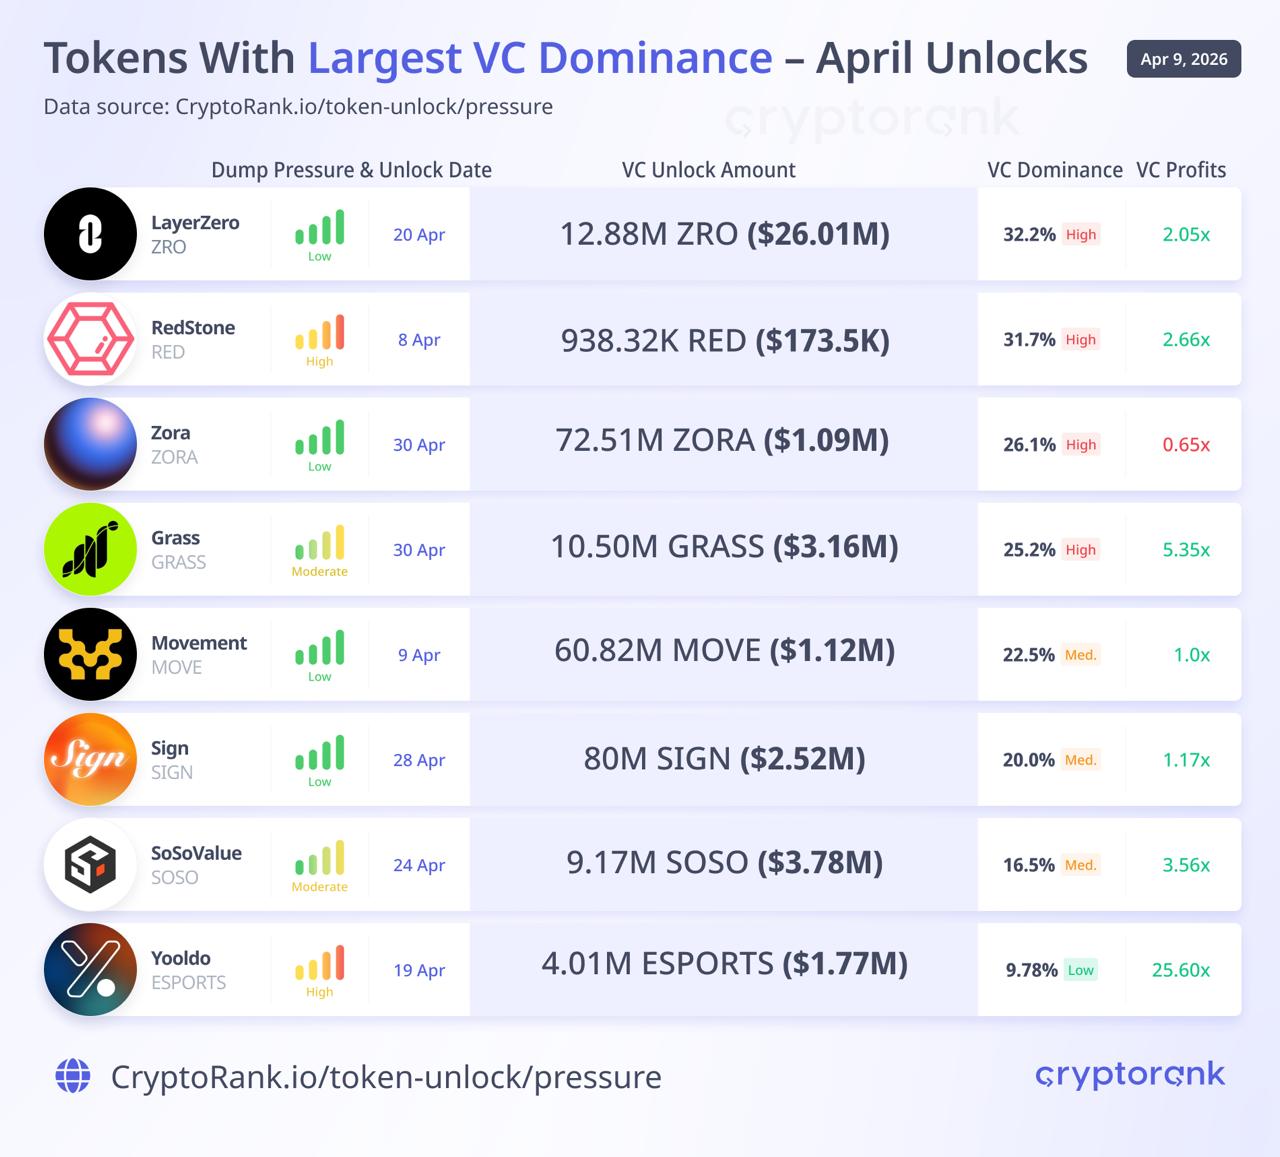Click the green Grass token logo

90,549
